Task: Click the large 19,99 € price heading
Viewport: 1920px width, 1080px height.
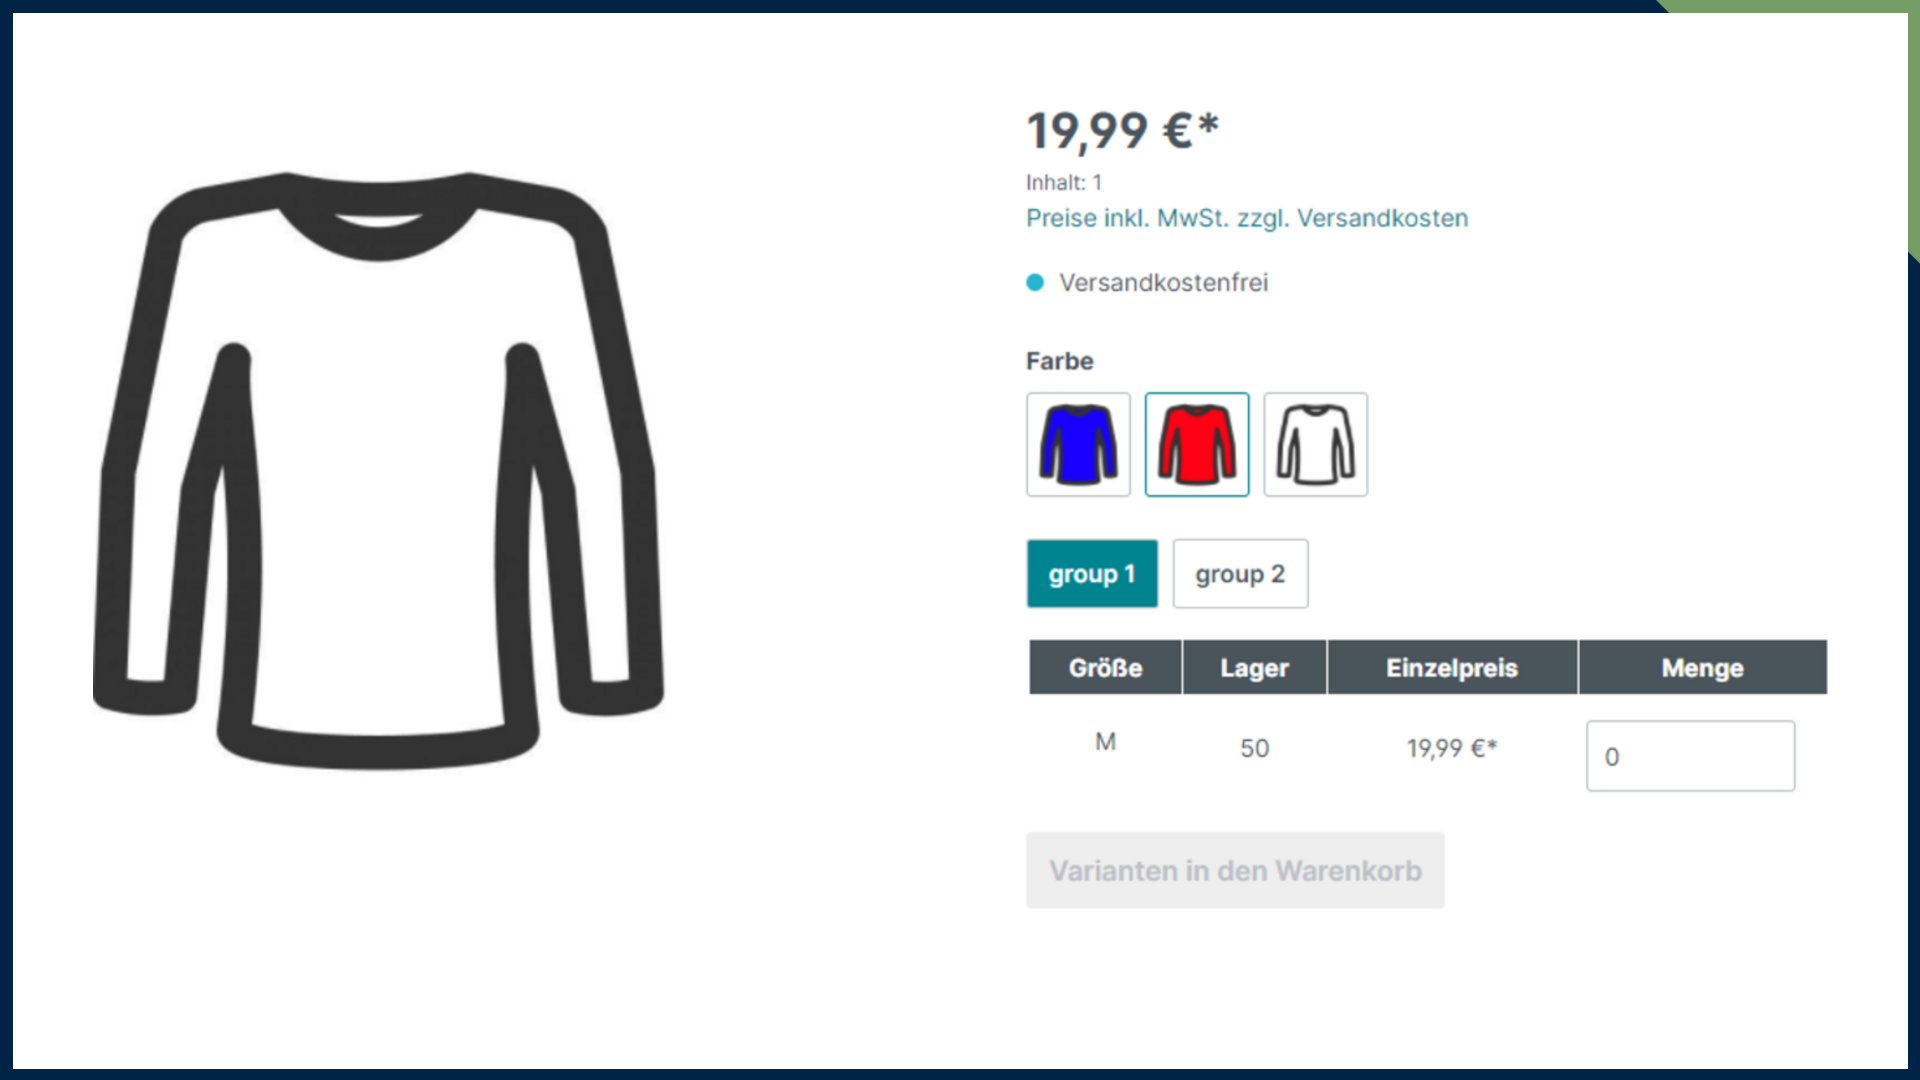Action: [1123, 131]
